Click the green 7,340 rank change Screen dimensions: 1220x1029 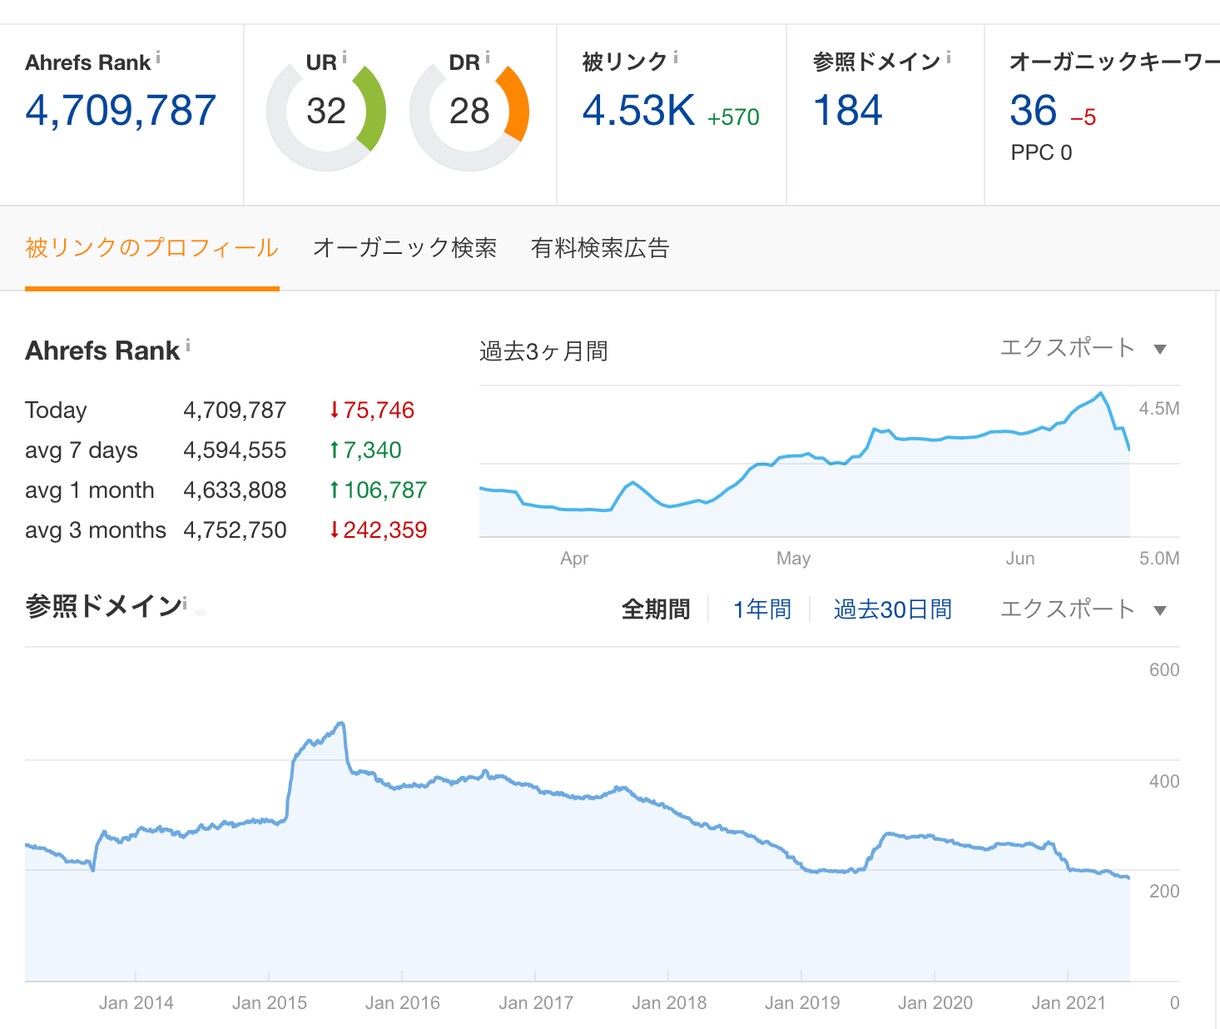(365, 450)
